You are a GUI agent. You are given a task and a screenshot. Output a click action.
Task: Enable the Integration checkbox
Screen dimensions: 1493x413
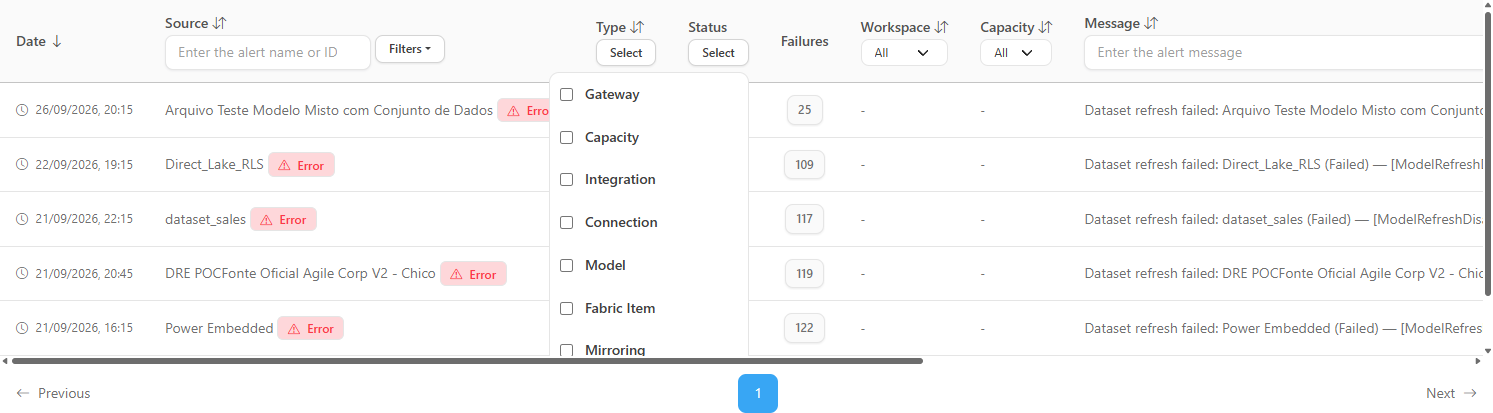pyautogui.click(x=566, y=180)
